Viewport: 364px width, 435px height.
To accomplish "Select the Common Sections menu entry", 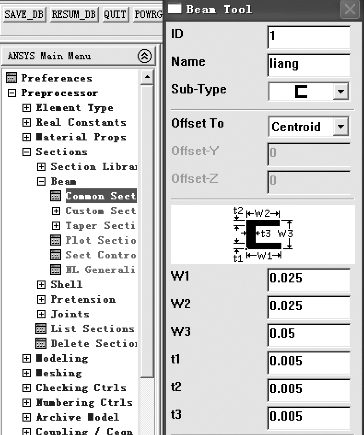I will [101, 196].
